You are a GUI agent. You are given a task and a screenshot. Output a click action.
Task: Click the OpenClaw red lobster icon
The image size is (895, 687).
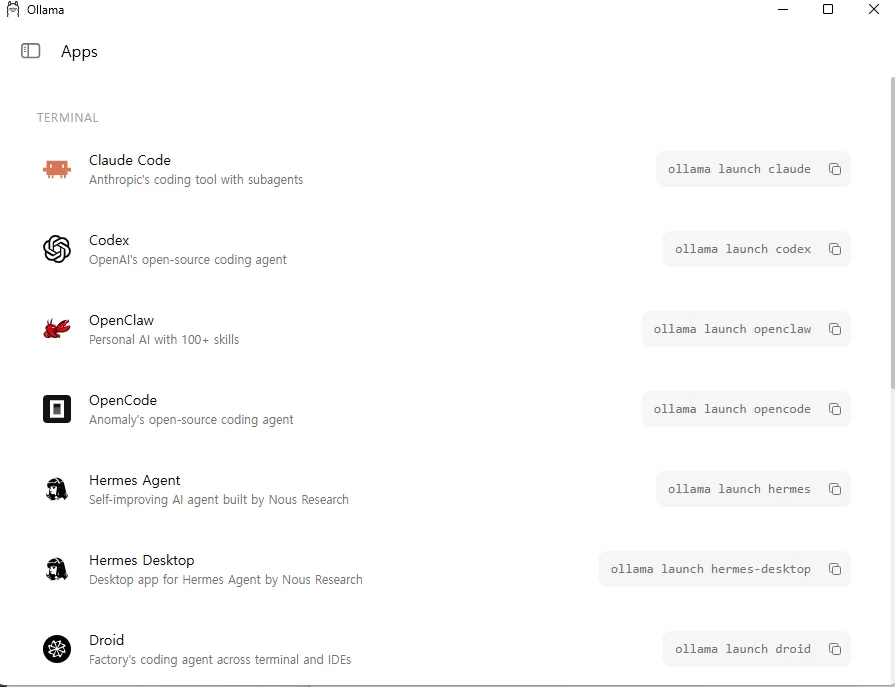click(x=57, y=329)
